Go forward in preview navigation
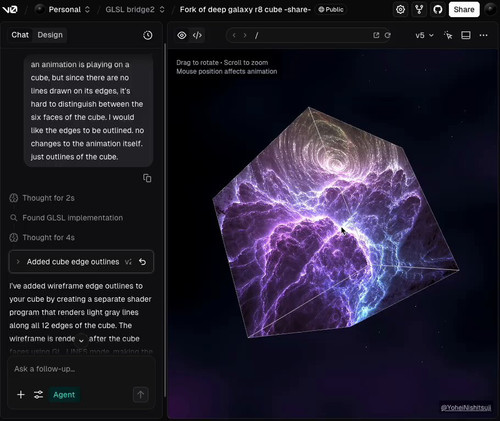 [245, 35]
